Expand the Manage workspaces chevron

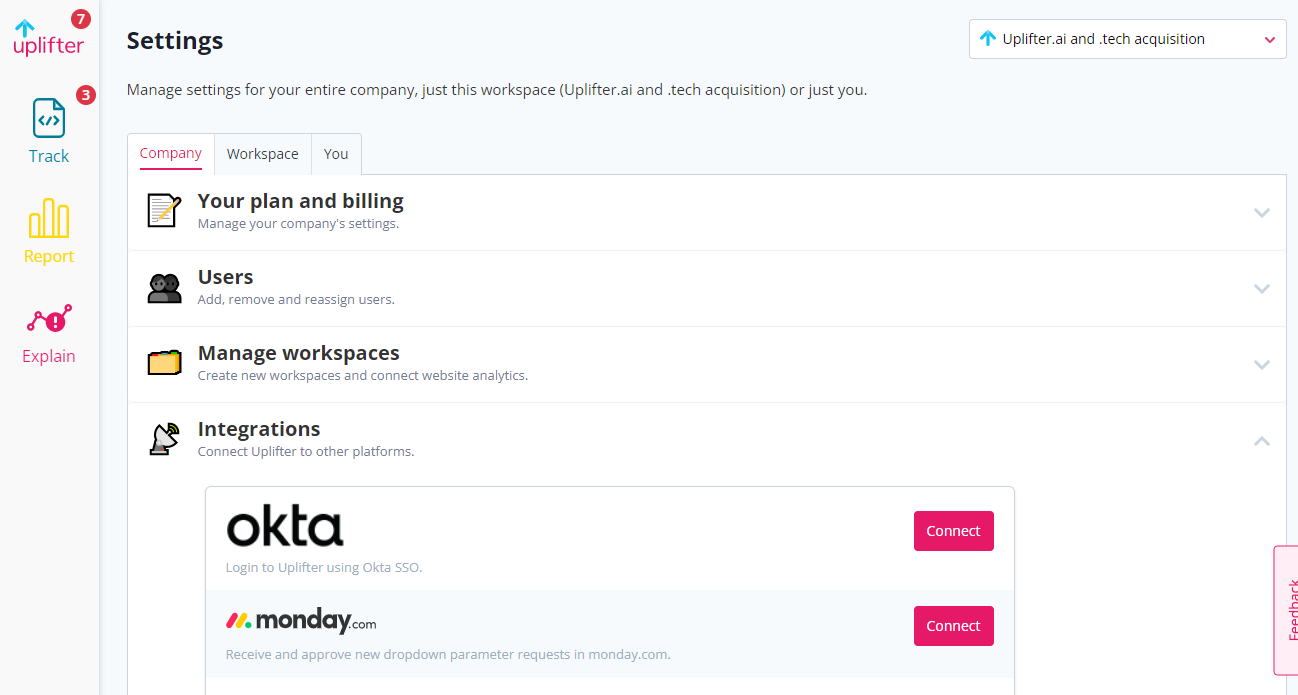click(1262, 365)
